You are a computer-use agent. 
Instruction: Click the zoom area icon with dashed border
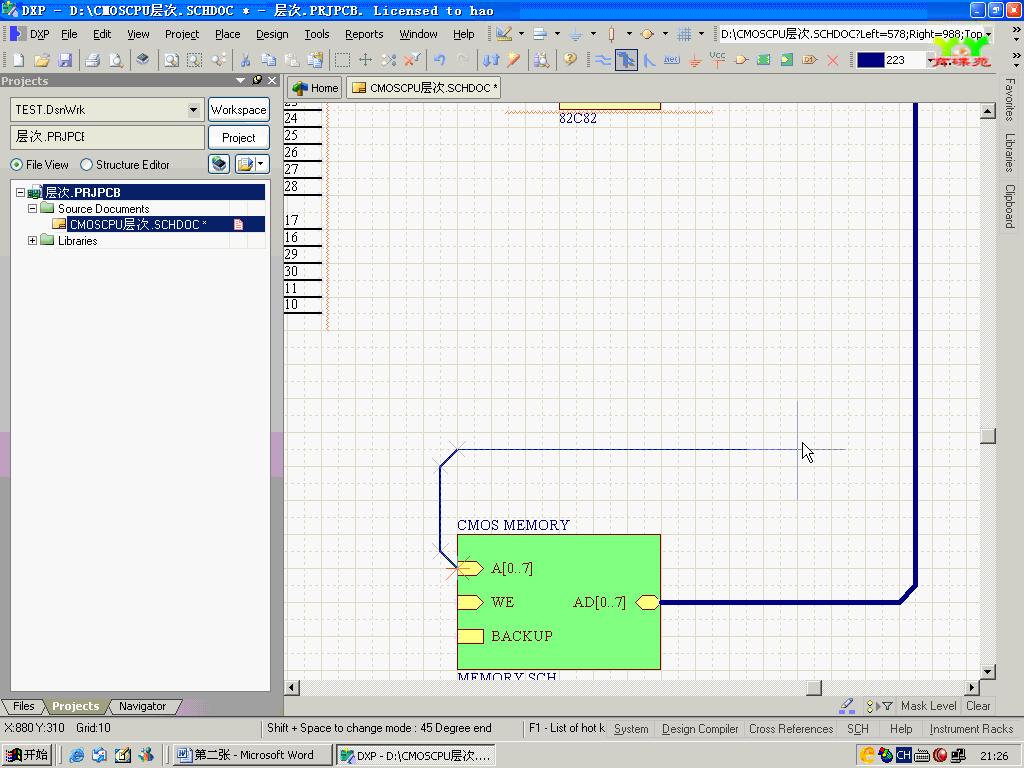pyautogui.click(x=195, y=60)
